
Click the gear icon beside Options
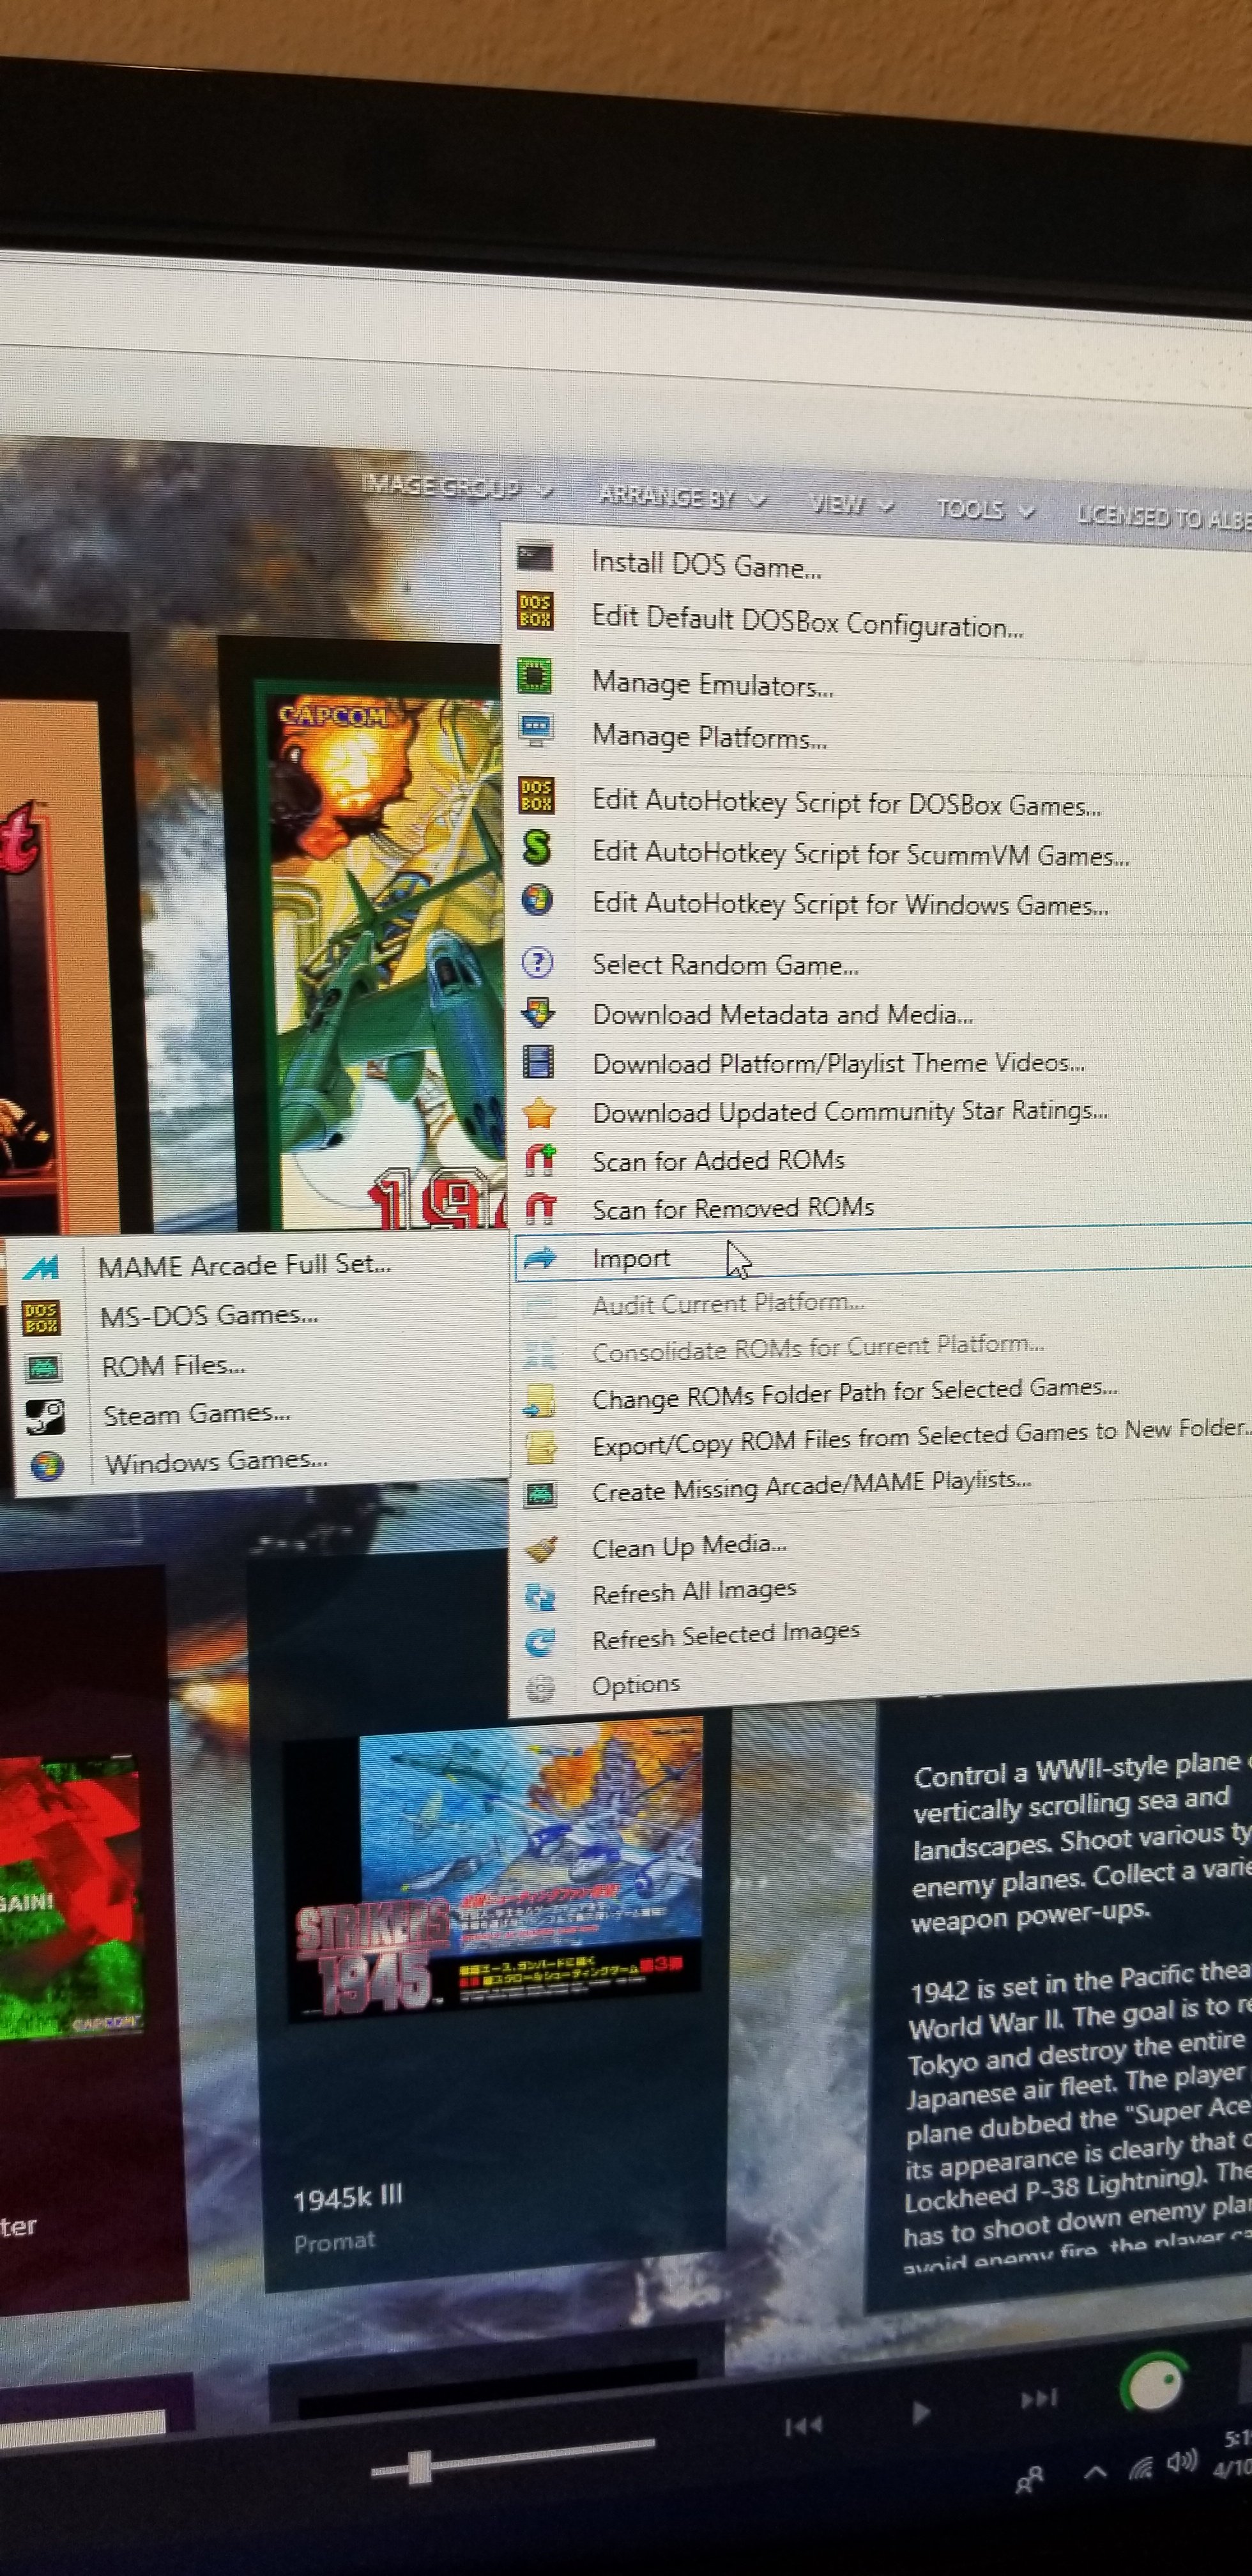[x=540, y=1688]
